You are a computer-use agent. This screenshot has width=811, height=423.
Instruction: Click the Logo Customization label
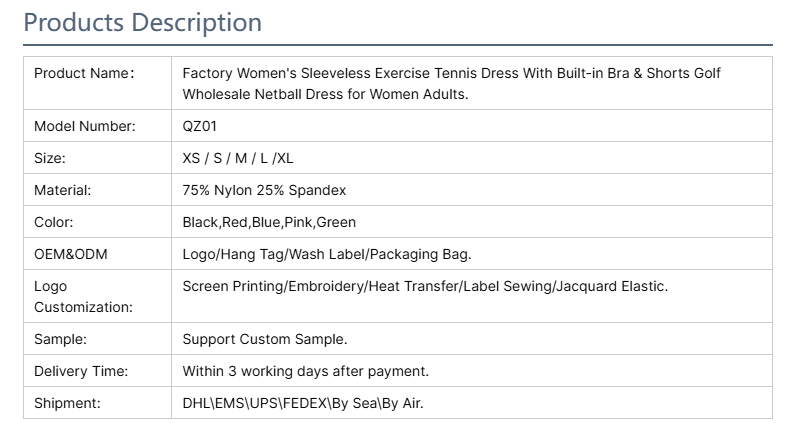tap(83, 297)
